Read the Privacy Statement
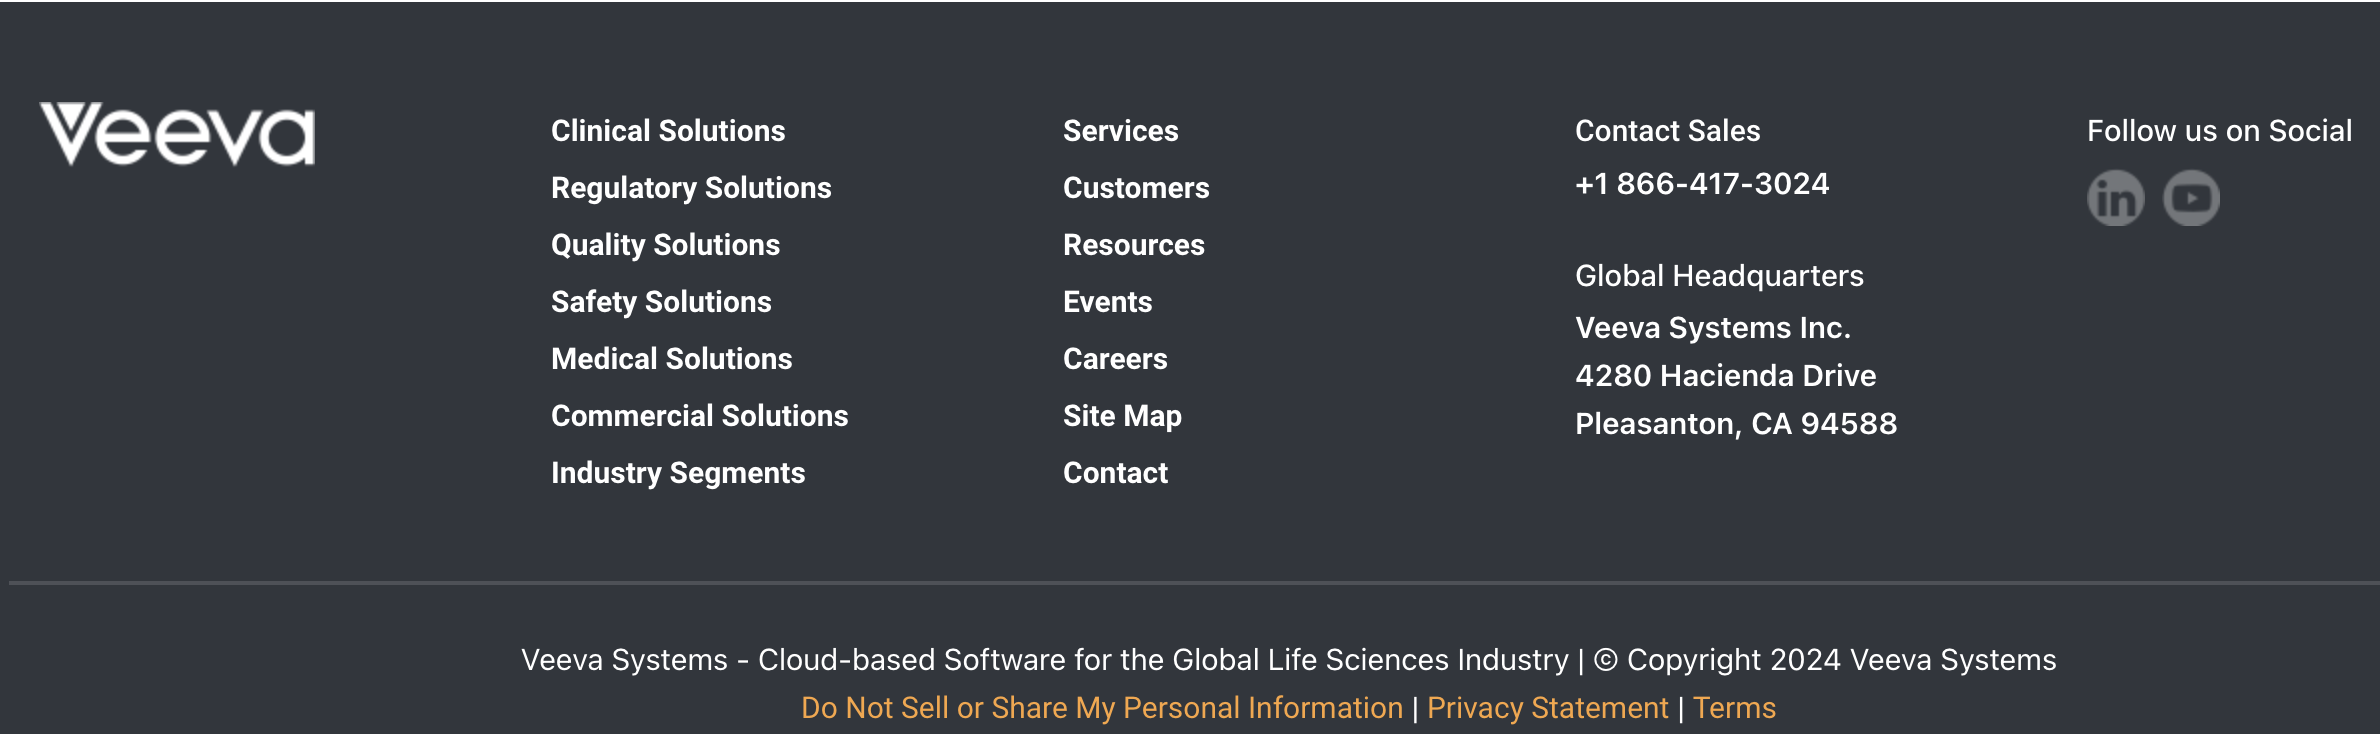Screen dimensions: 2380x734 point(1547,708)
